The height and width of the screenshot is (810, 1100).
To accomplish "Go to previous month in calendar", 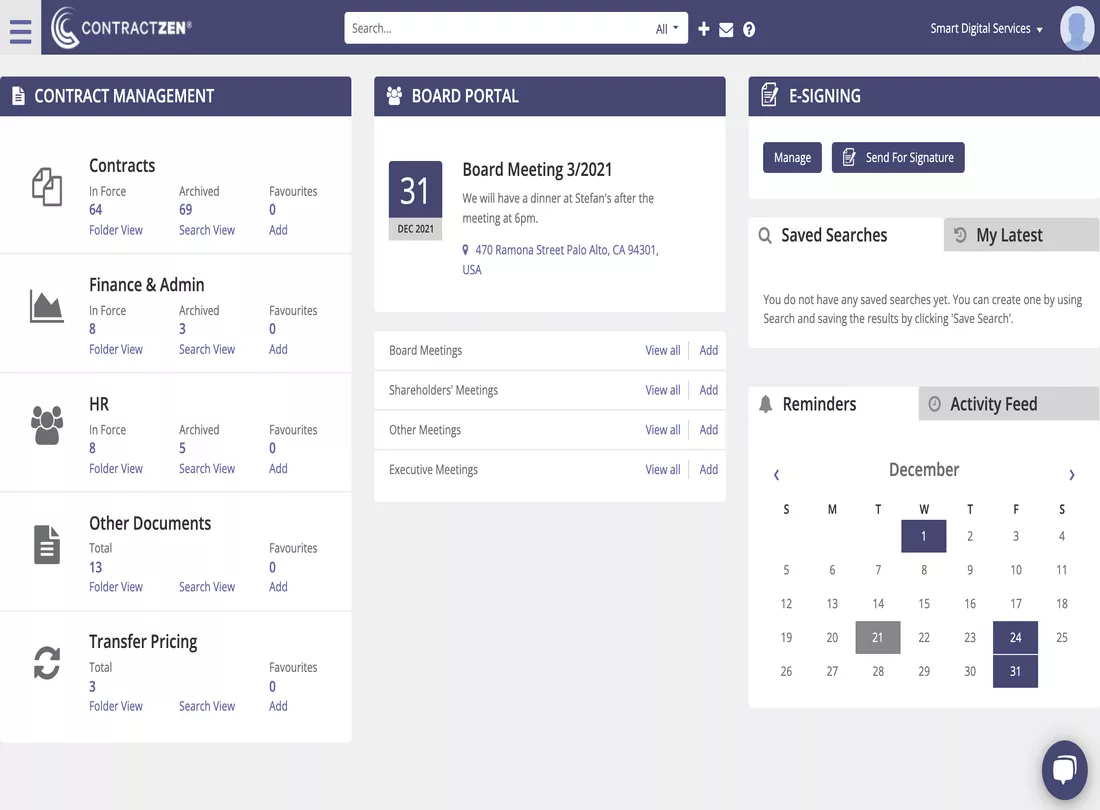I will pos(776,475).
